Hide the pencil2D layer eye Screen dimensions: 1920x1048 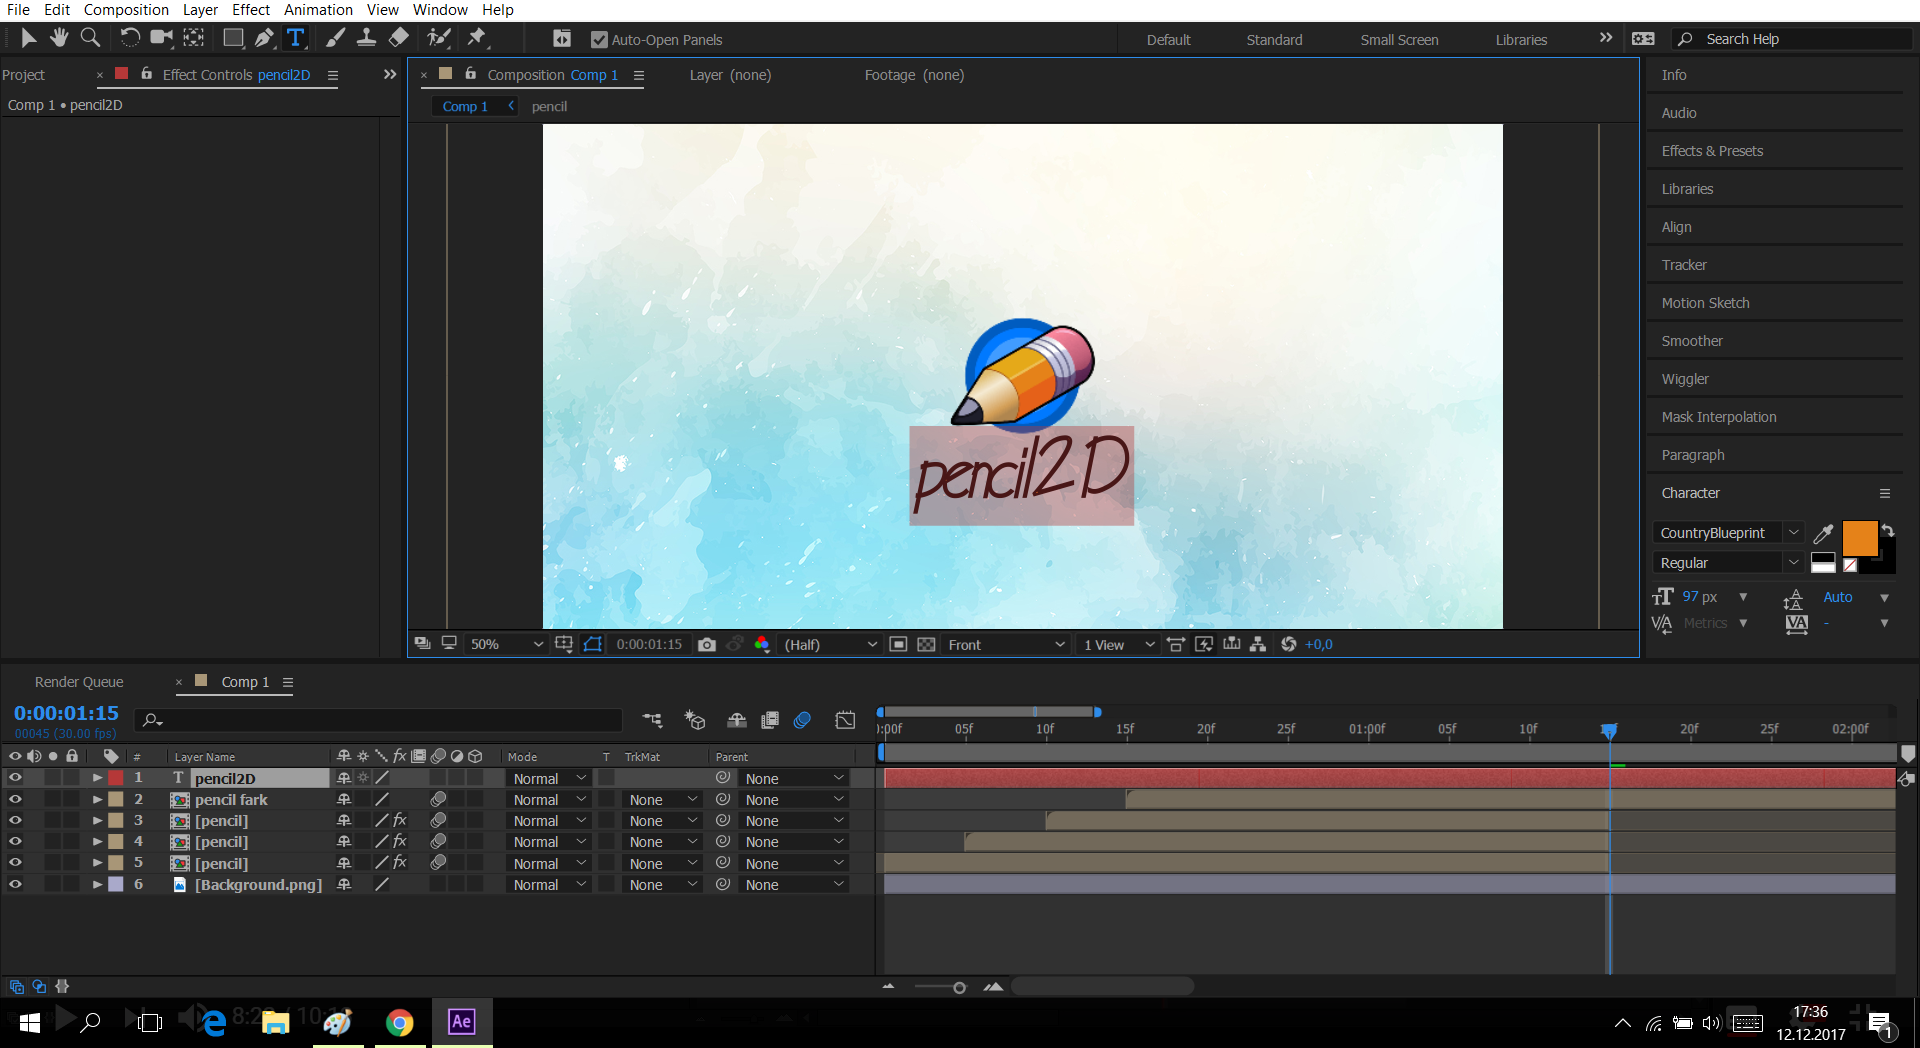[15, 778]
